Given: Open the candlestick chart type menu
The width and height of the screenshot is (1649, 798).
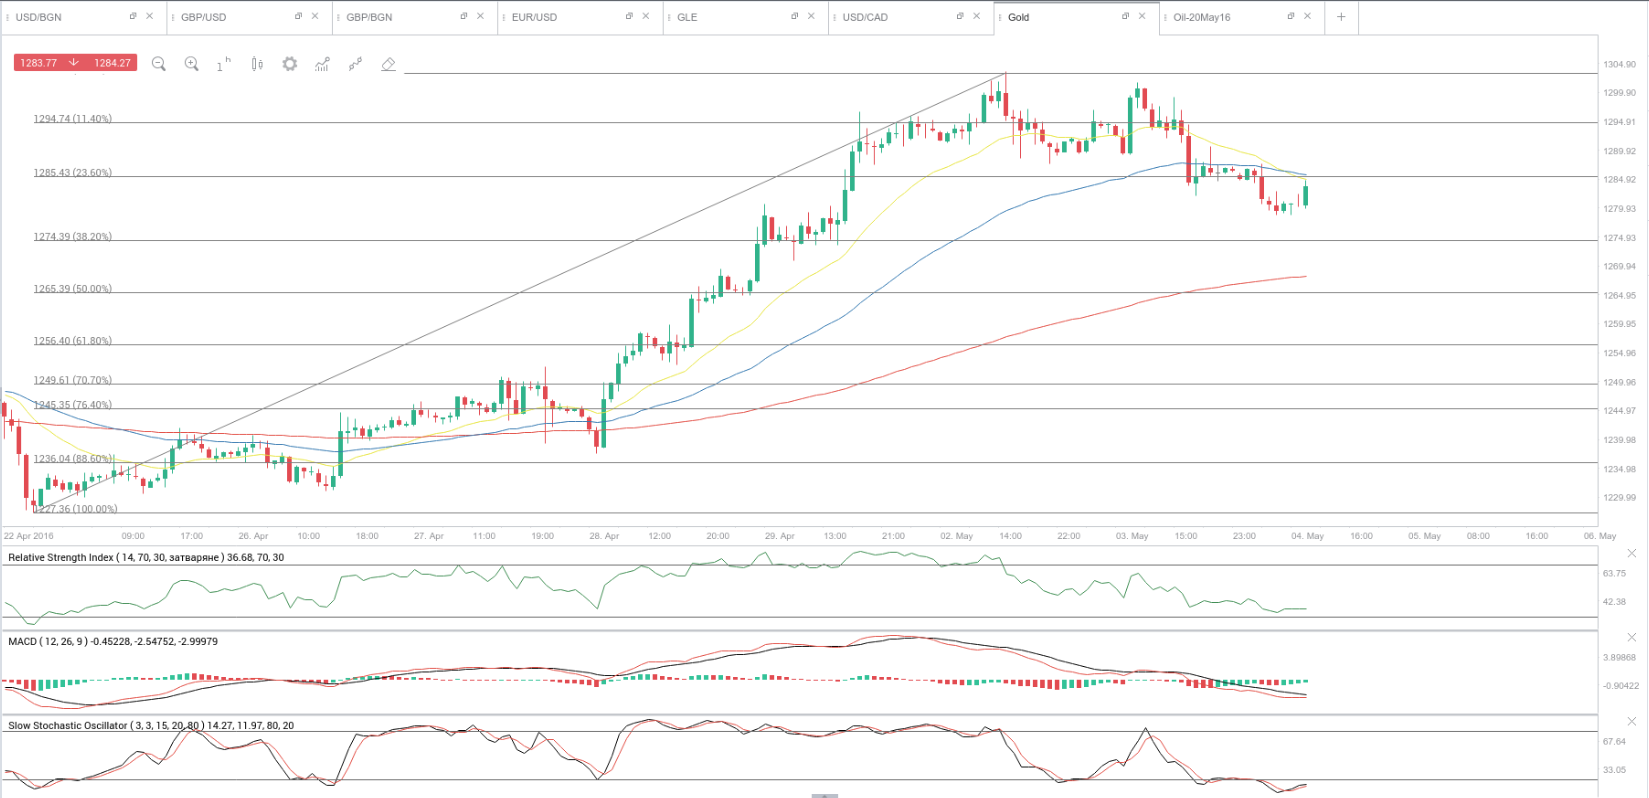Looking at the screenshot, I should tap(257, 64).
